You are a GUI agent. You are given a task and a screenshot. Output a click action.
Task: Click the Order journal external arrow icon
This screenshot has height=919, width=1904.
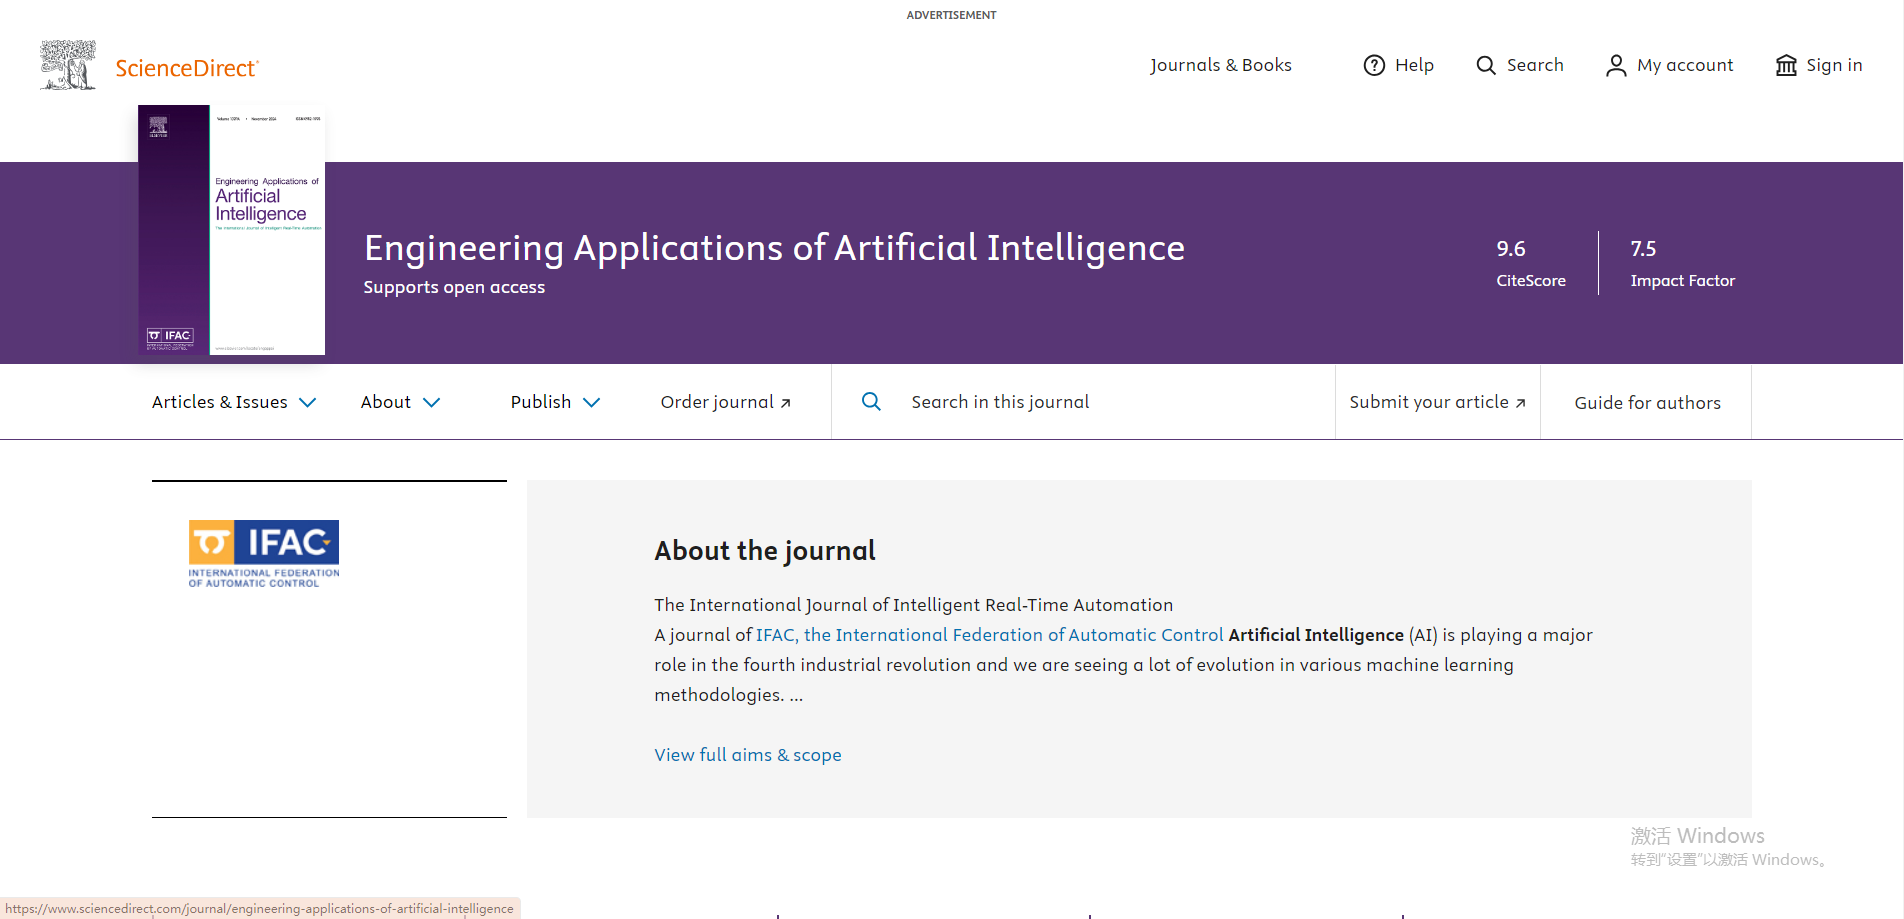[x=786, y=403]
